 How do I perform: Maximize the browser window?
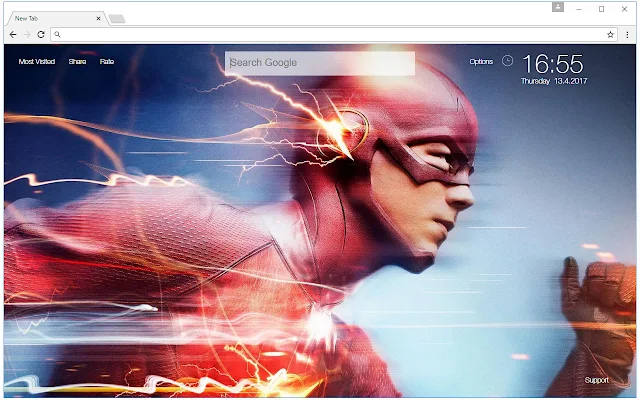point(601,9)
